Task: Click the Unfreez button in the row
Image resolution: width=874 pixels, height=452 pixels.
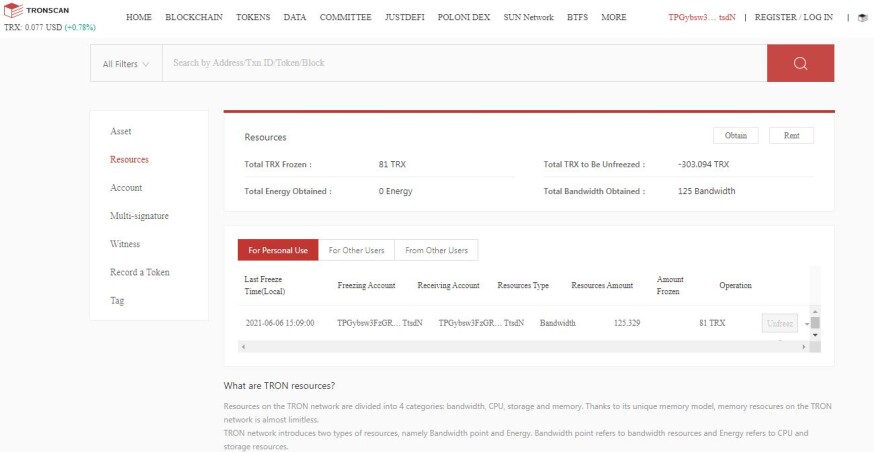Action: point(780,323)
